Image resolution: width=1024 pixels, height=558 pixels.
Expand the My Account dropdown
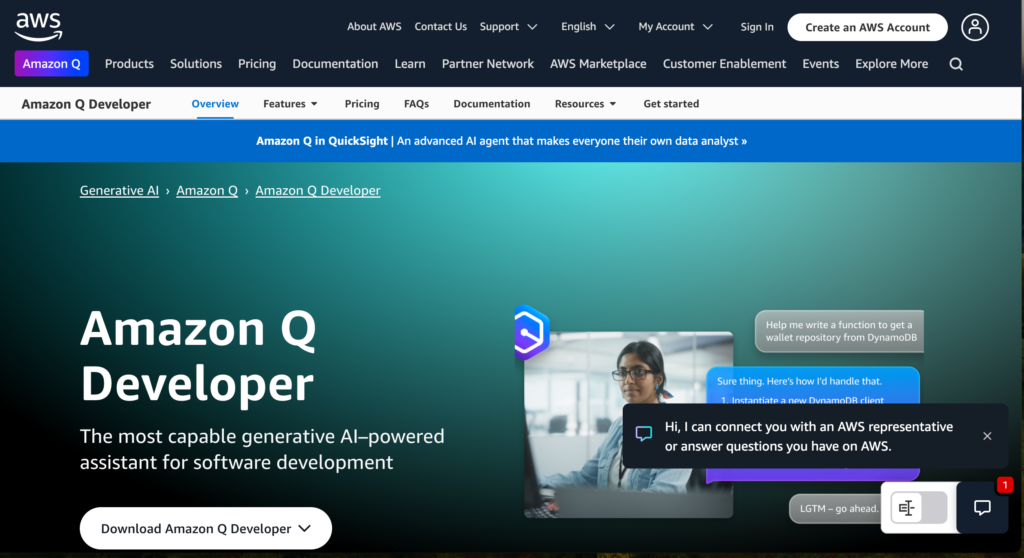(675, 27)
